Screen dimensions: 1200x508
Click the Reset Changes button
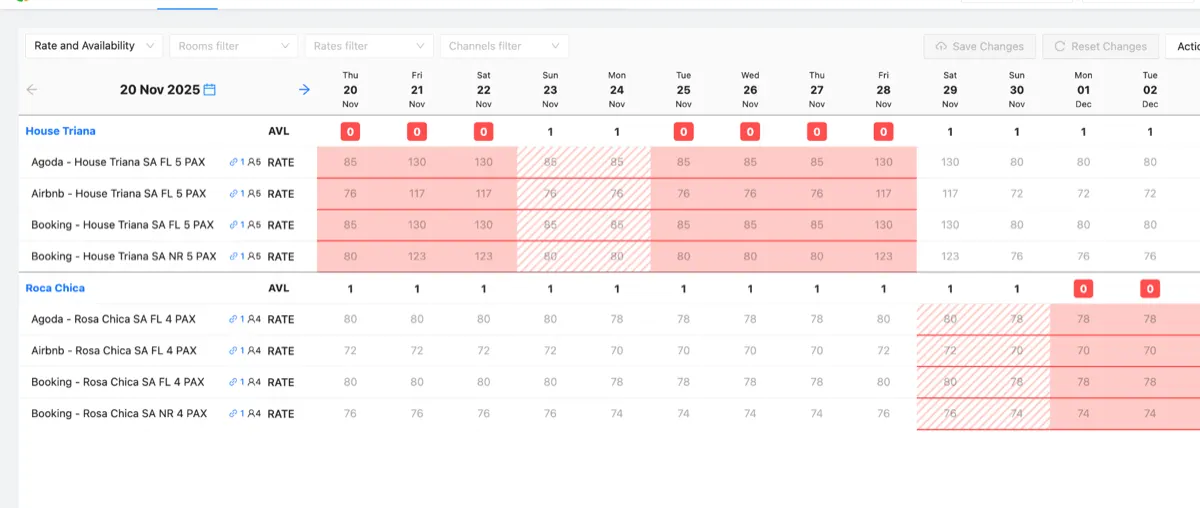[x=1101, y=46]
